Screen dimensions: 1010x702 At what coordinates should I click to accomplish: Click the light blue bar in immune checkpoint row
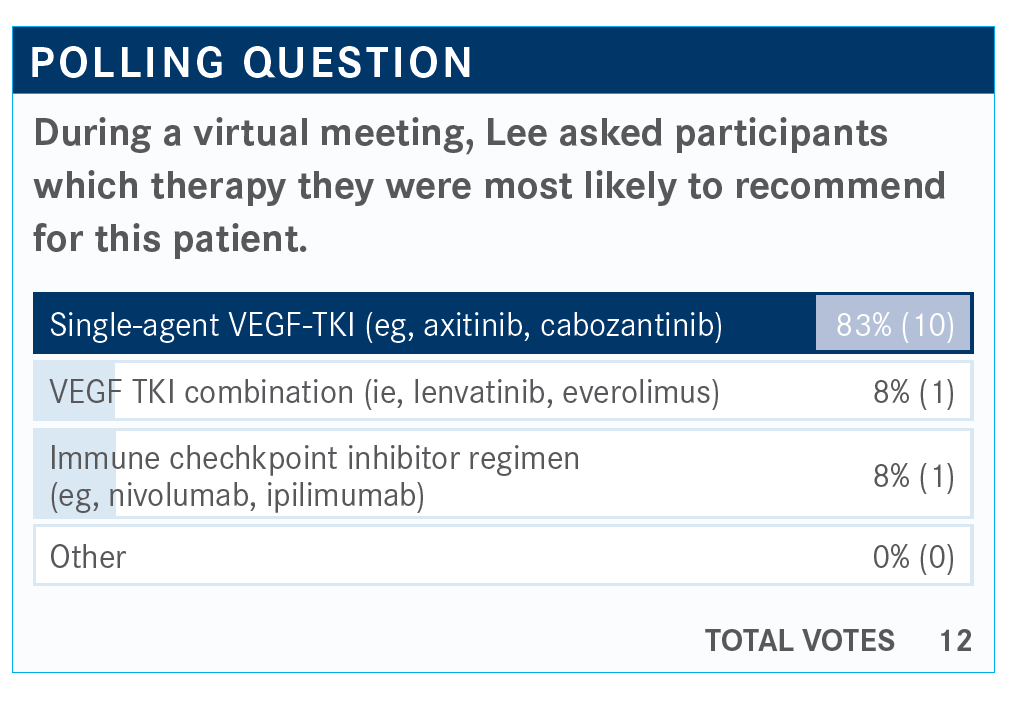pos(75,475)
